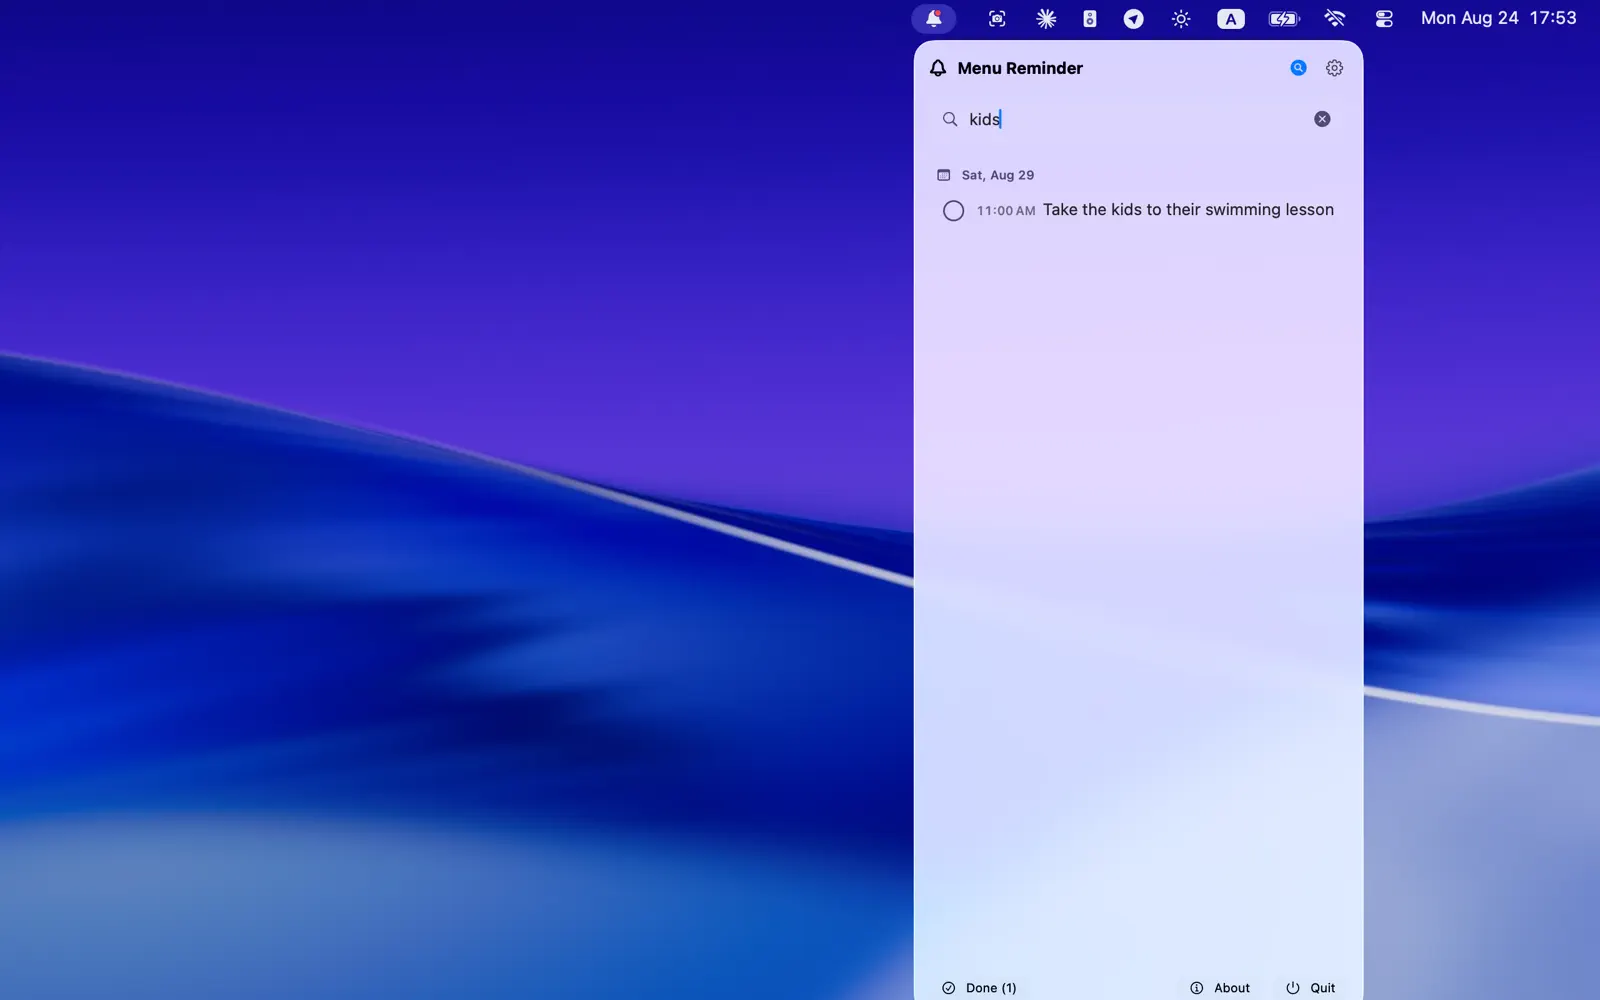Open Wi-Fi menu bar icon
The width and height of the screenshot is (1600, 1000).
coord(1335,18)
